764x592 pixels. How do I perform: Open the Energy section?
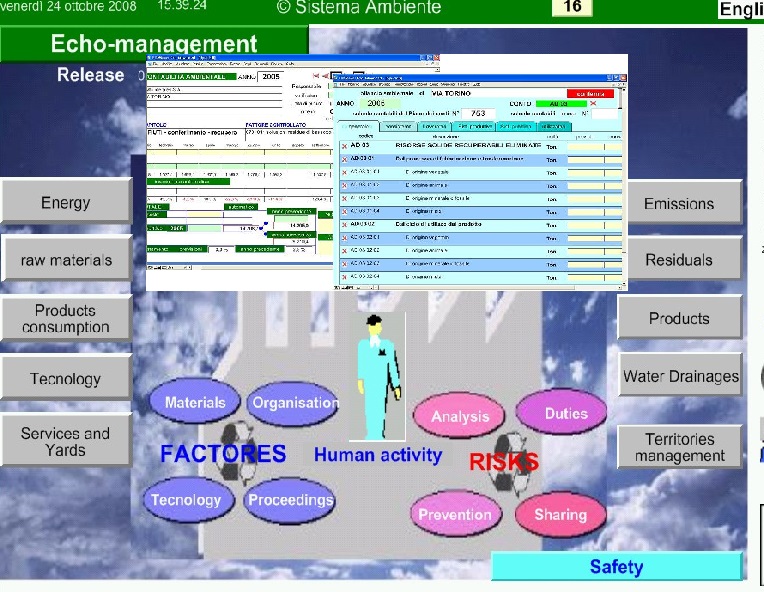click(x=65, y=203)
